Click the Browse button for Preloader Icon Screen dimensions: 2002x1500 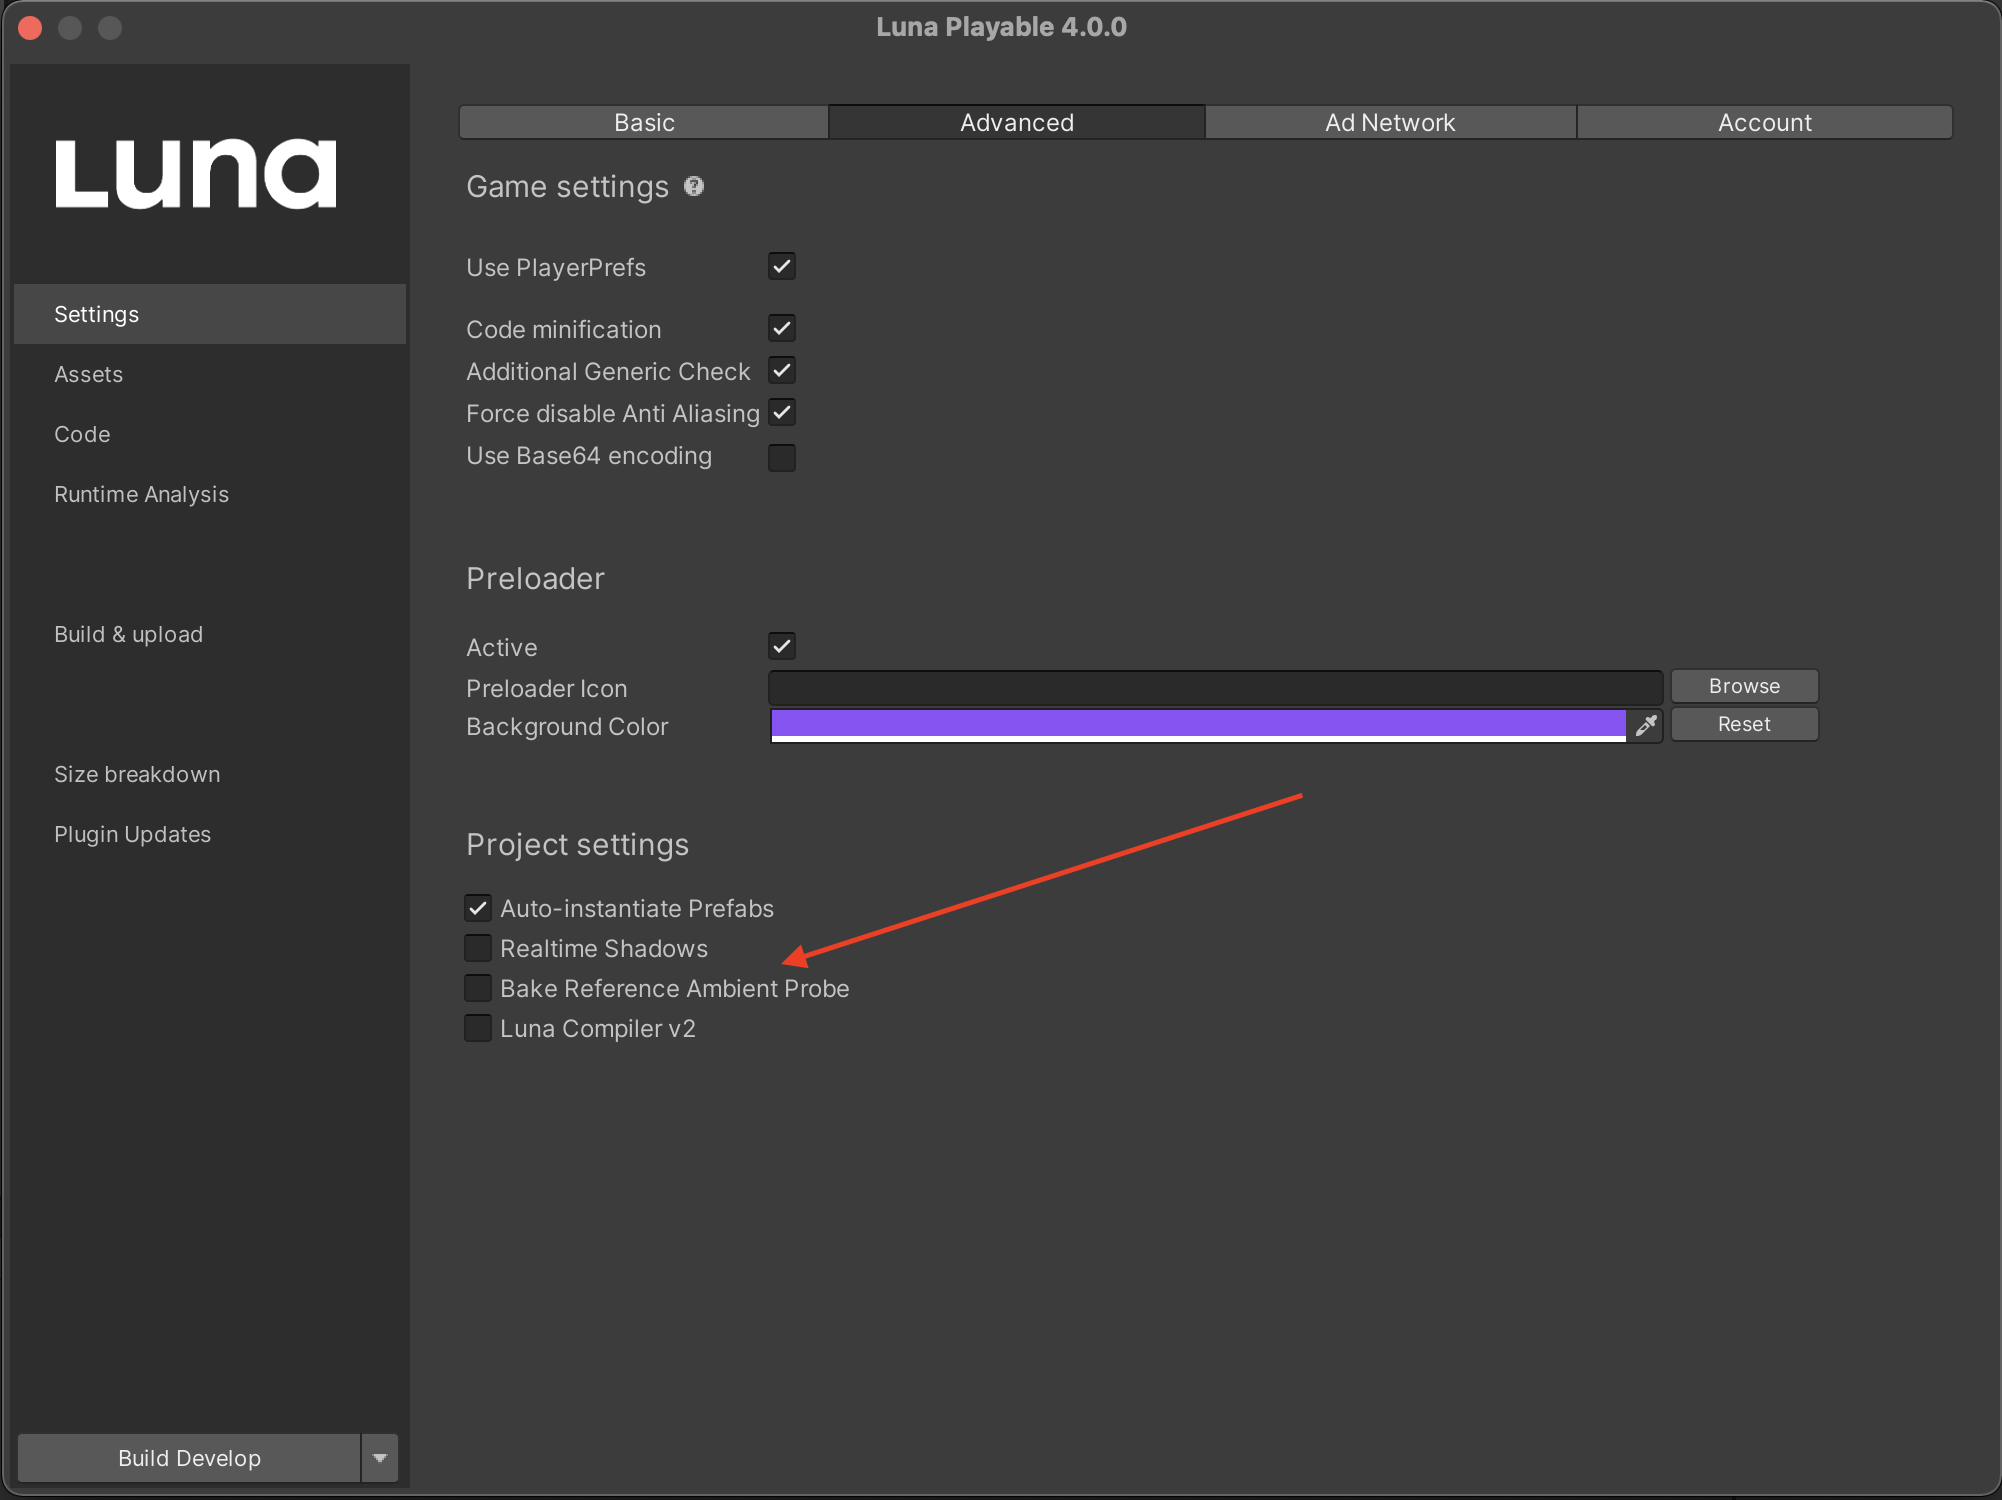1744,684
